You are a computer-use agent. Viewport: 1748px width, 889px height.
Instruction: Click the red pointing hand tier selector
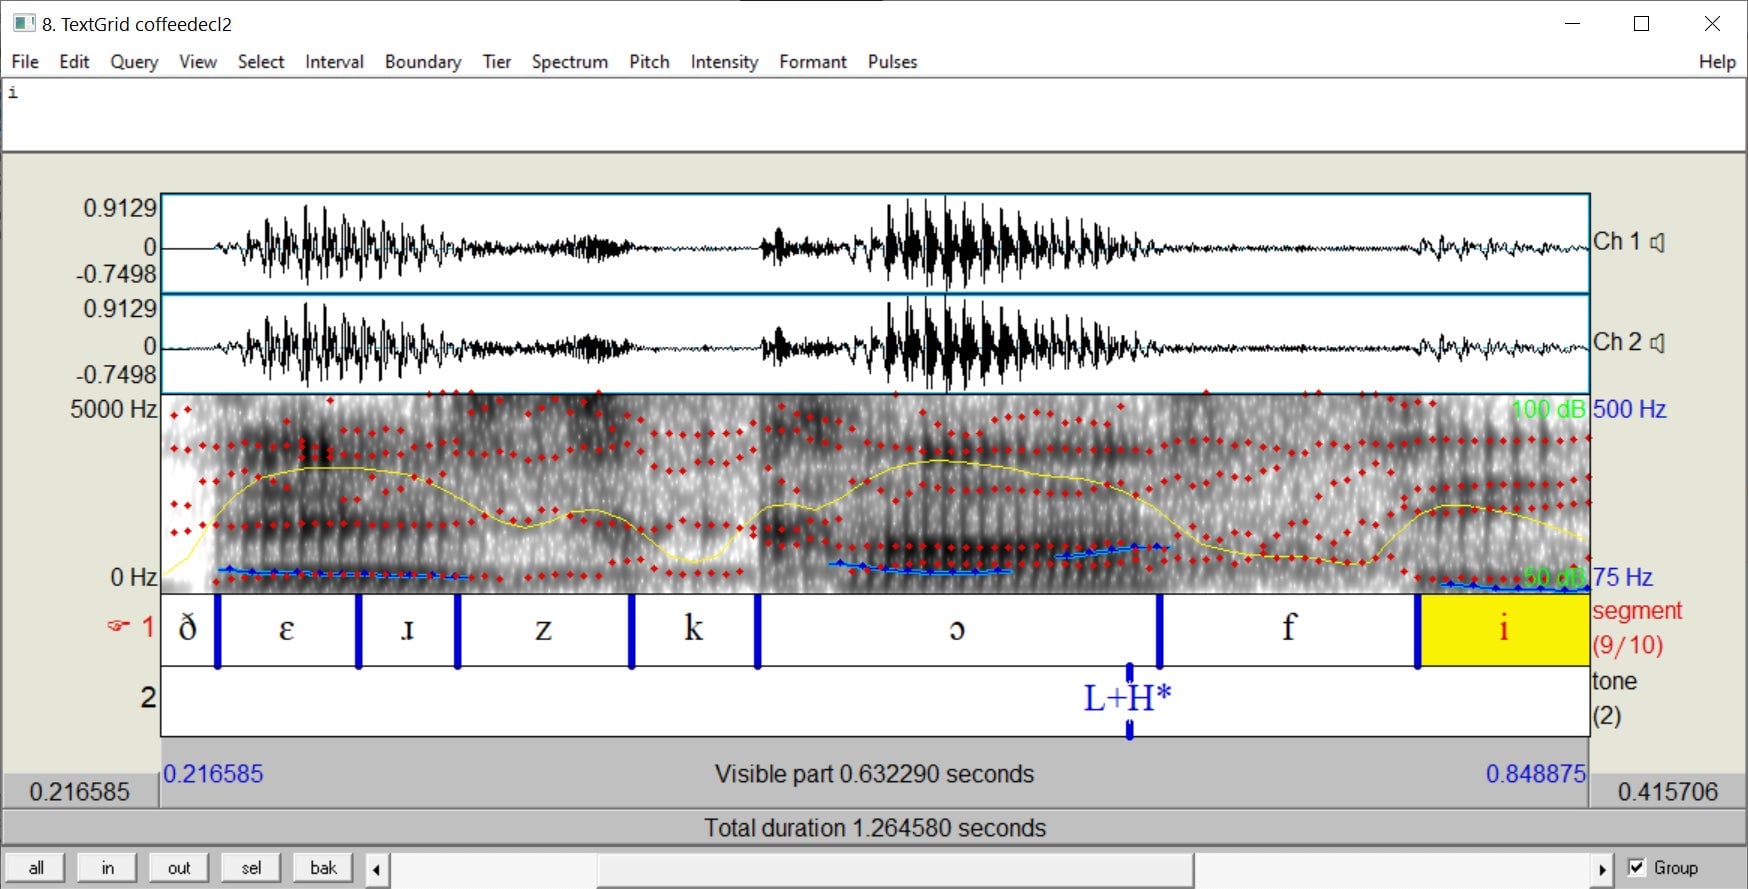119,627
